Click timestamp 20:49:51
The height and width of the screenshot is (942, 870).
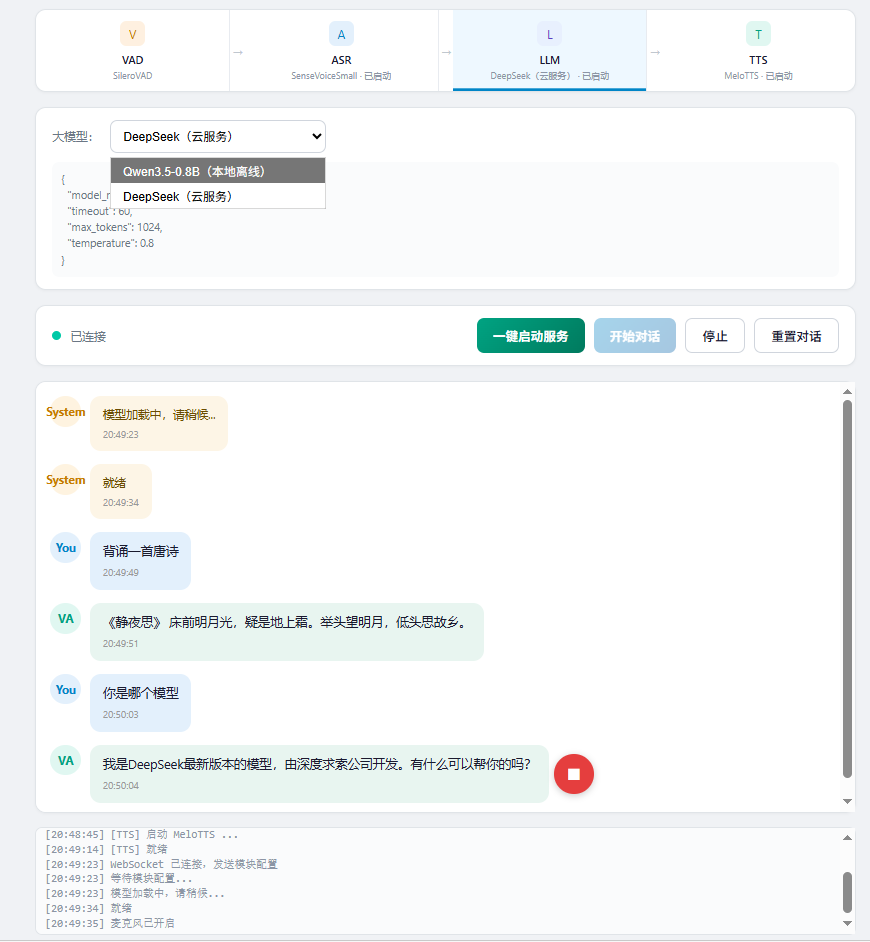pos(121,643)
